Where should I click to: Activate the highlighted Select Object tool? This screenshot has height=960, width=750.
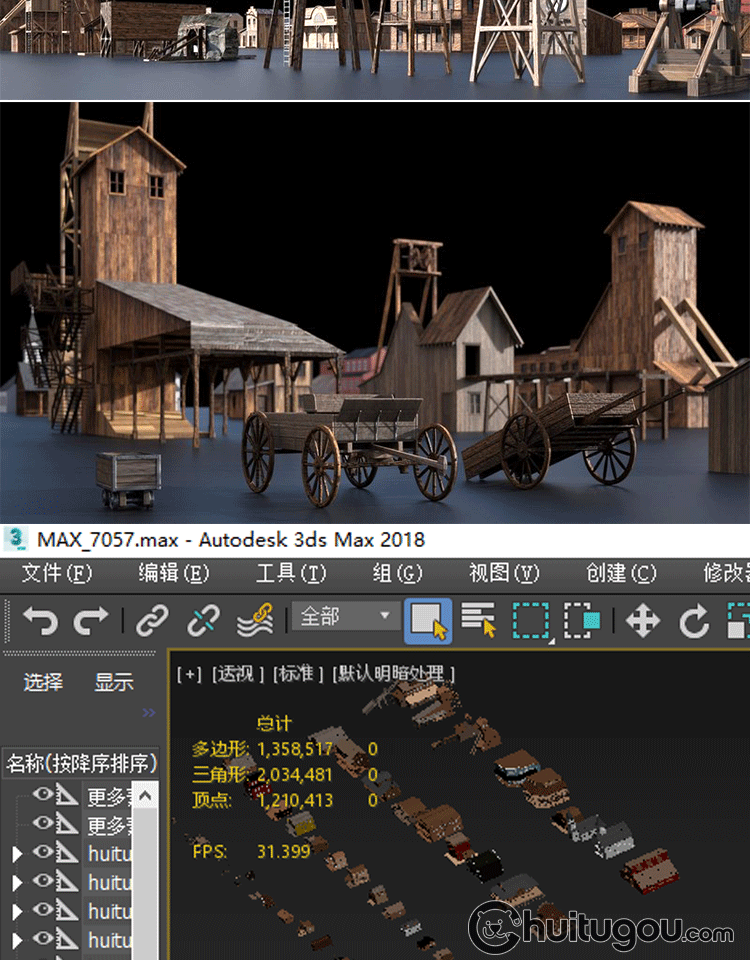click(428, 621)
